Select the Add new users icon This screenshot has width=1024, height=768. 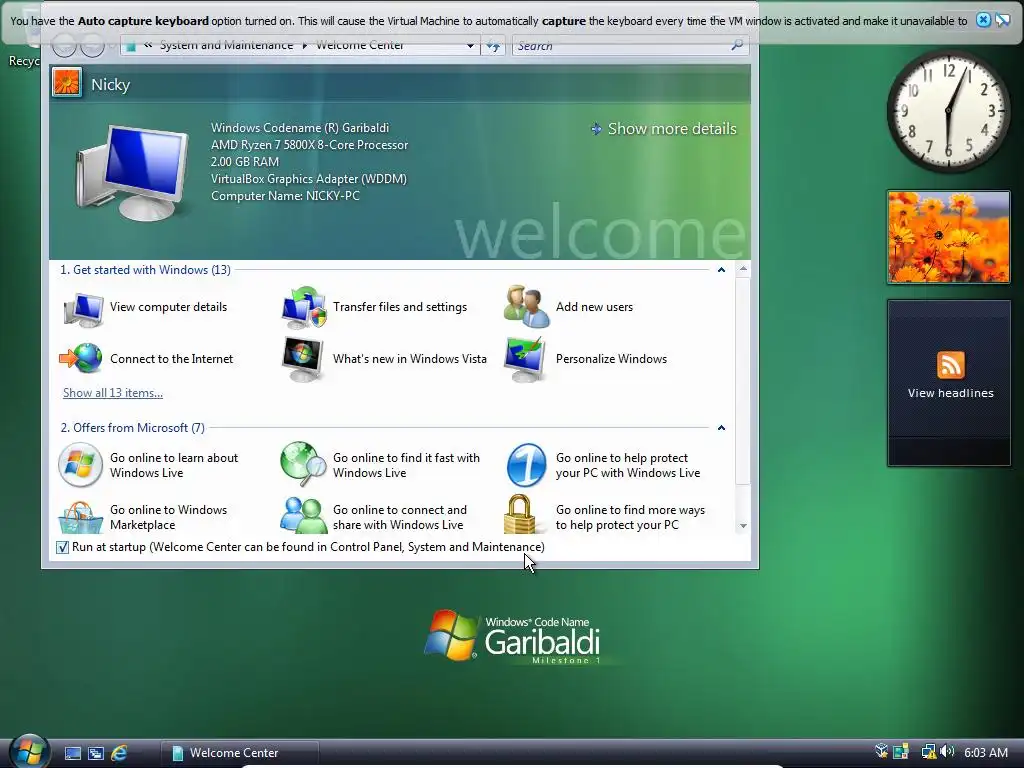pyautogui.click(x=526, y=306)
